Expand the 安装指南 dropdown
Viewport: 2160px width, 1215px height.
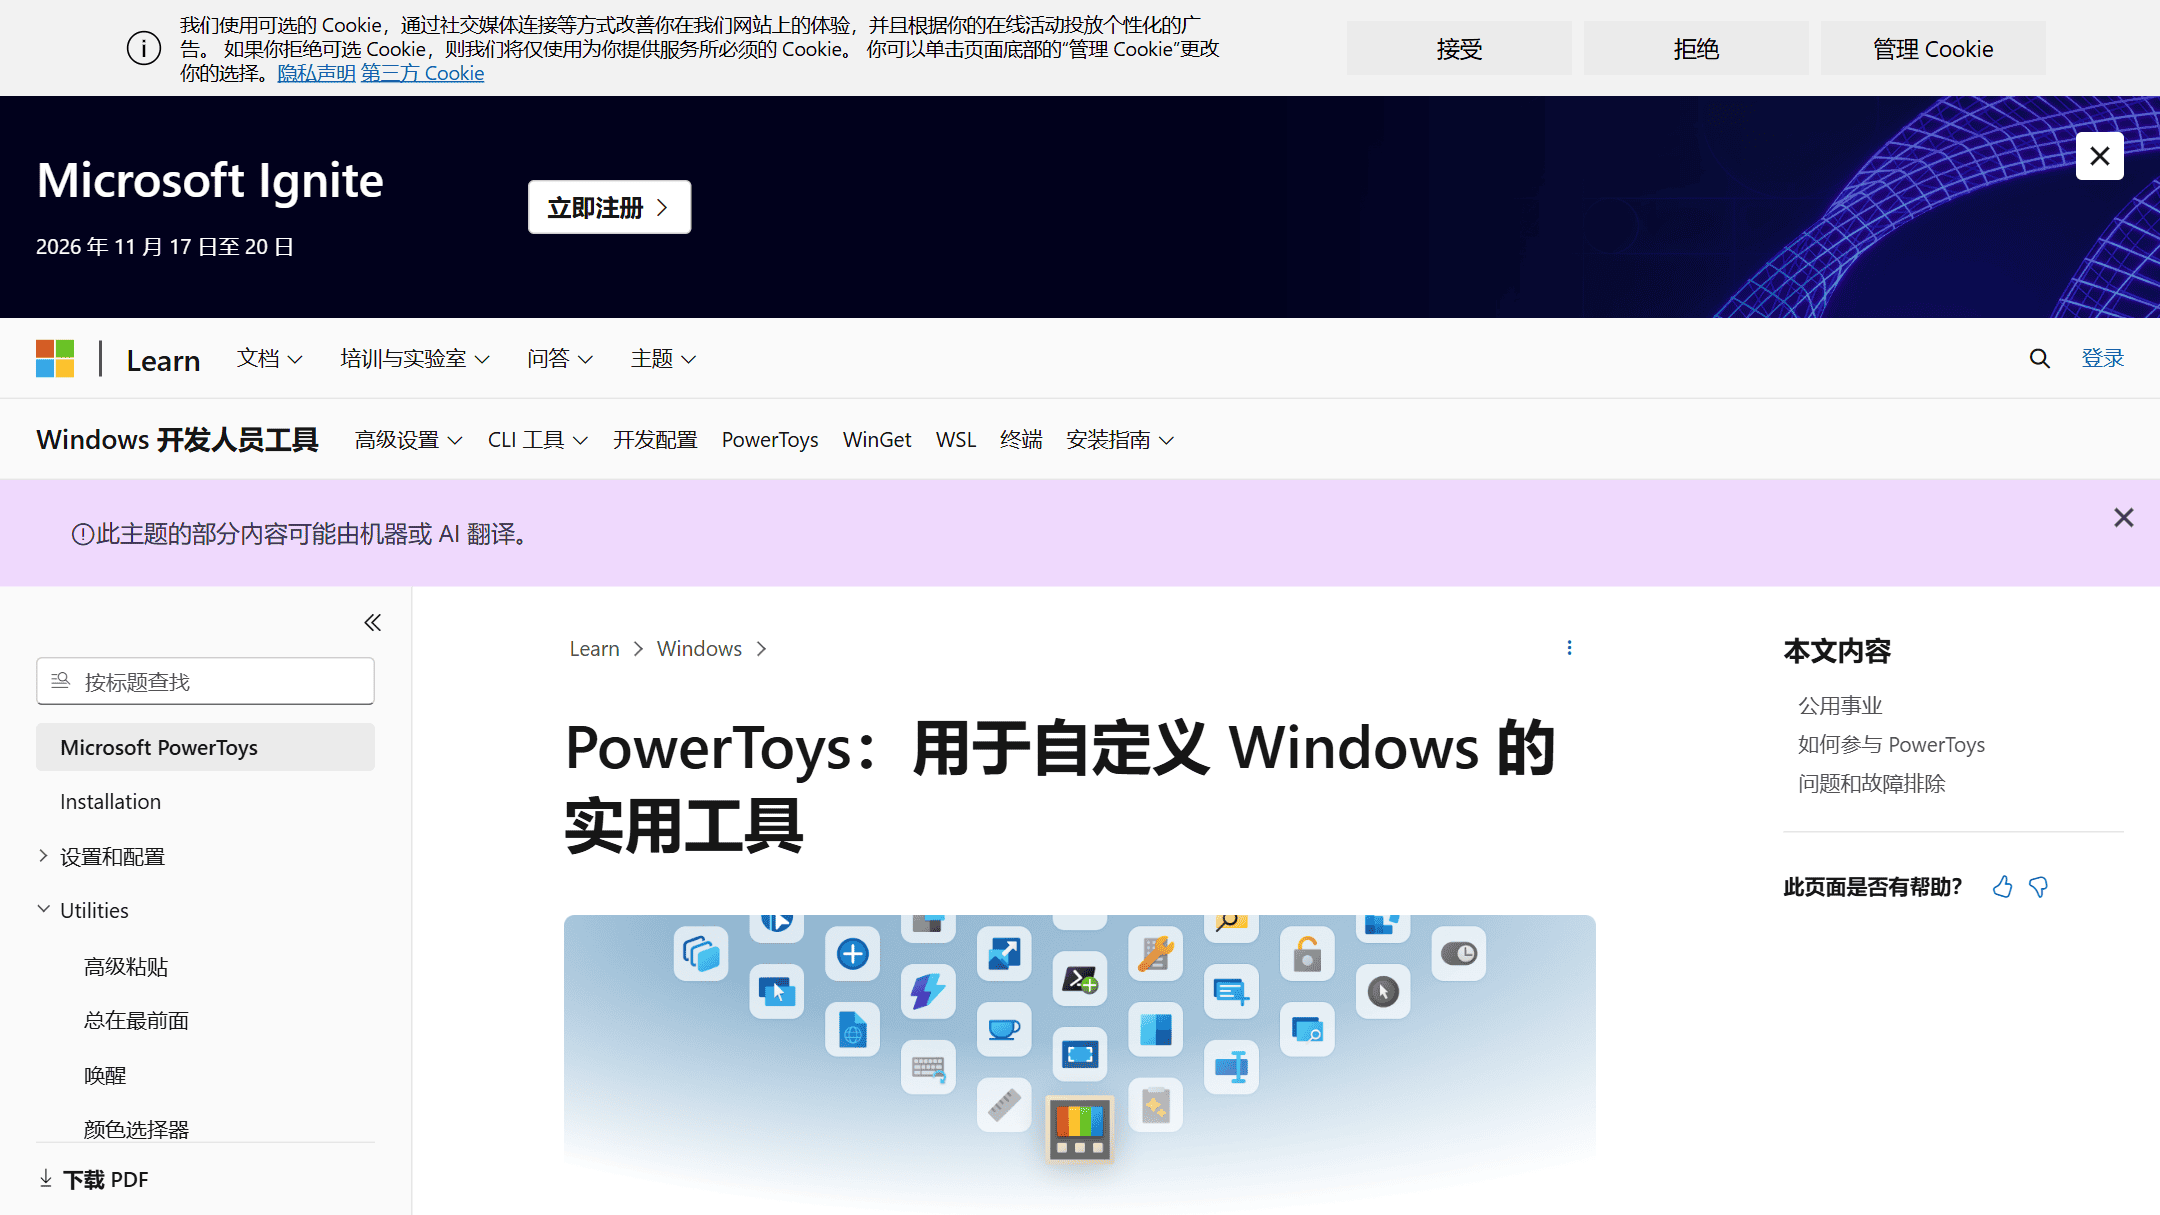[1120, 440]
